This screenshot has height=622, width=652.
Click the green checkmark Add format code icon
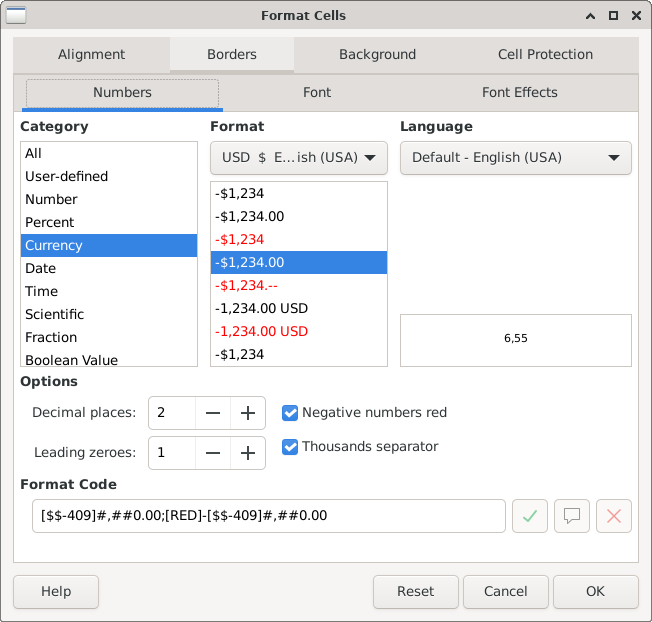pyautogui.click(x=530, y=516)
